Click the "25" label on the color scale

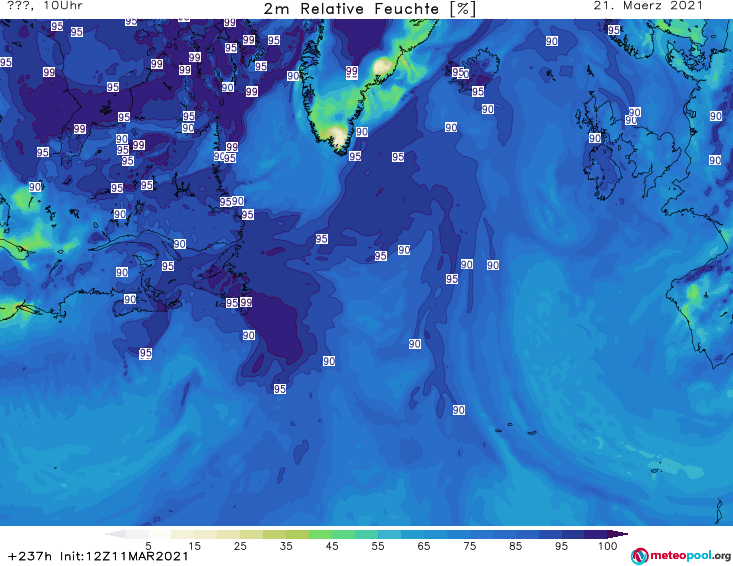[240, 545]
